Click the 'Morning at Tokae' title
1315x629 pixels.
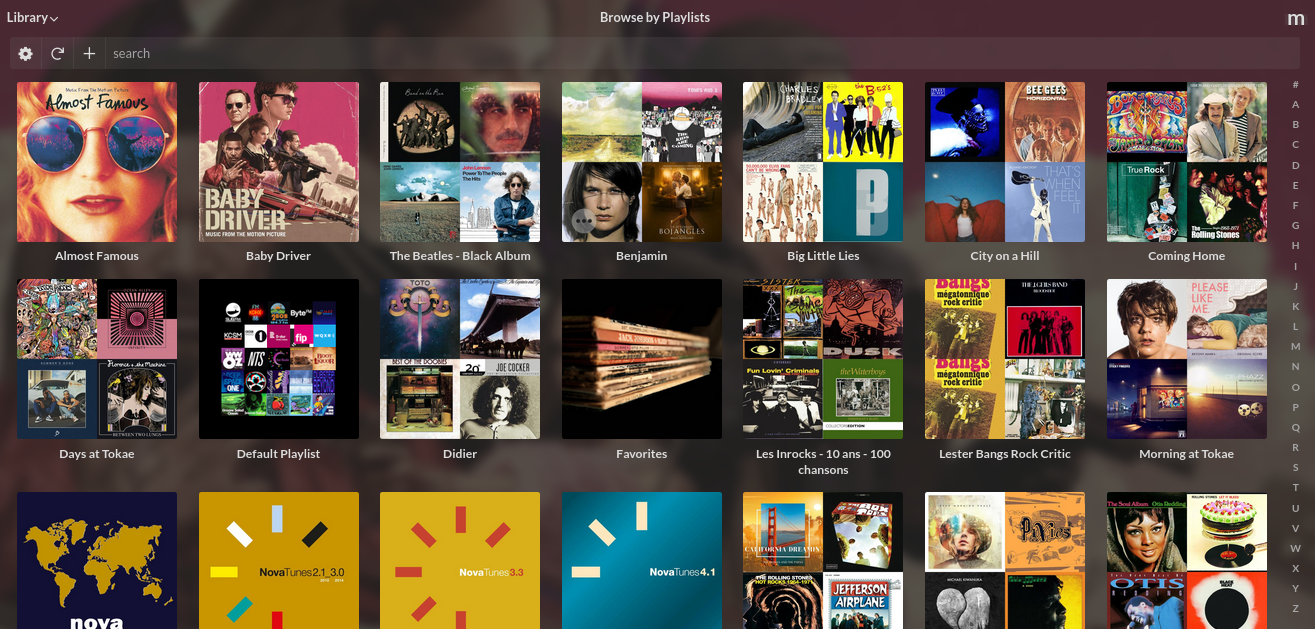(x=1187, y=454)
